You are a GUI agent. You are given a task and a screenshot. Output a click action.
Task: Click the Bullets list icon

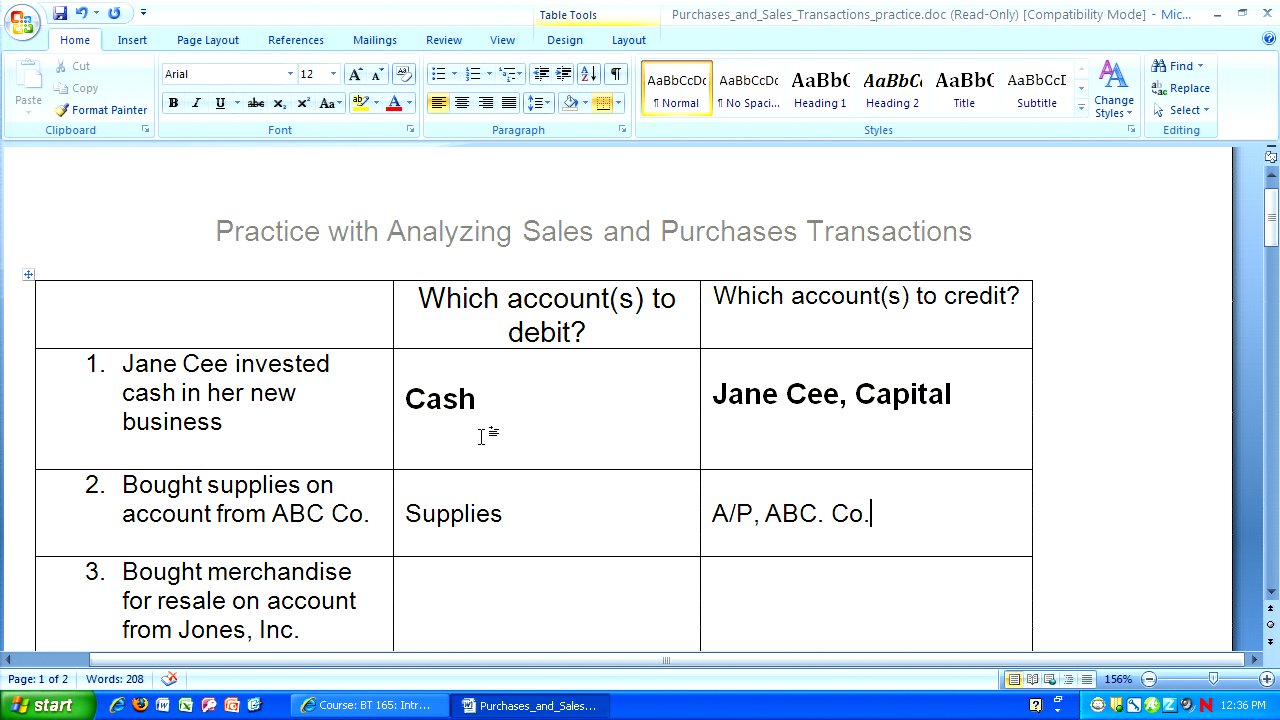click(x=438, y=74)
